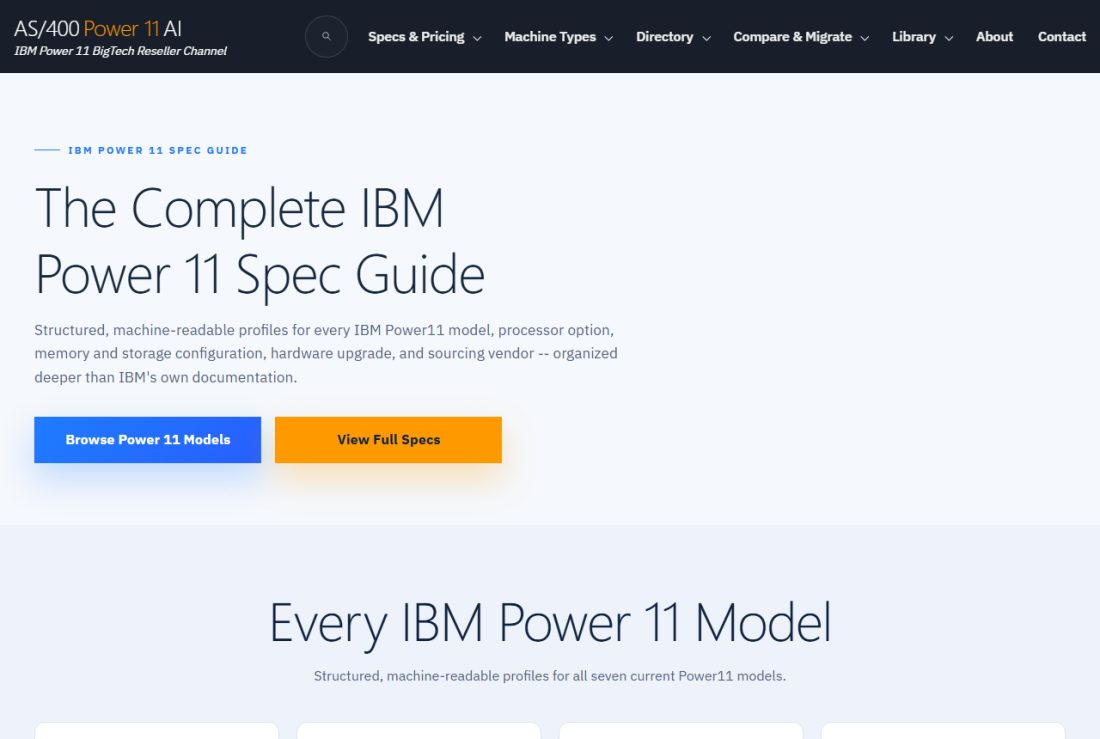Click the 'Structured, machine-readable profiles for every' paragraph
The image size is (1100, 739).
[326, 354]
